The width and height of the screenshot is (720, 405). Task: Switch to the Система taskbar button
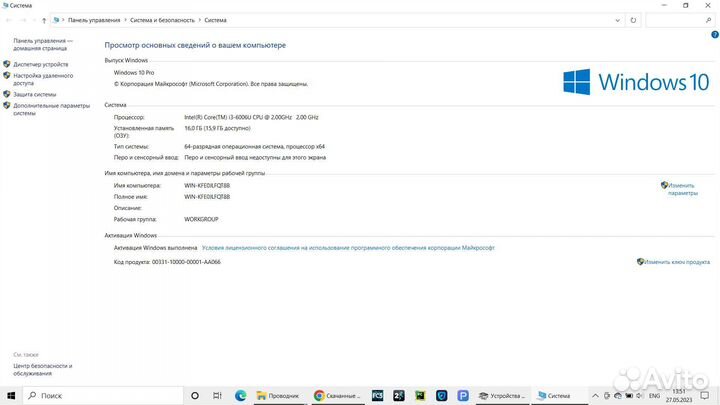(559, 395)
